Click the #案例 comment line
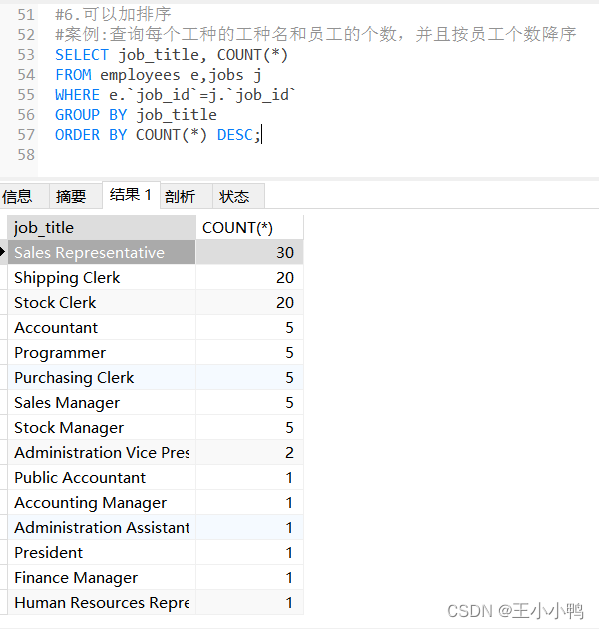Image resolution: width=599 pixels, height=629 pixels. click(x=316, y=34)
